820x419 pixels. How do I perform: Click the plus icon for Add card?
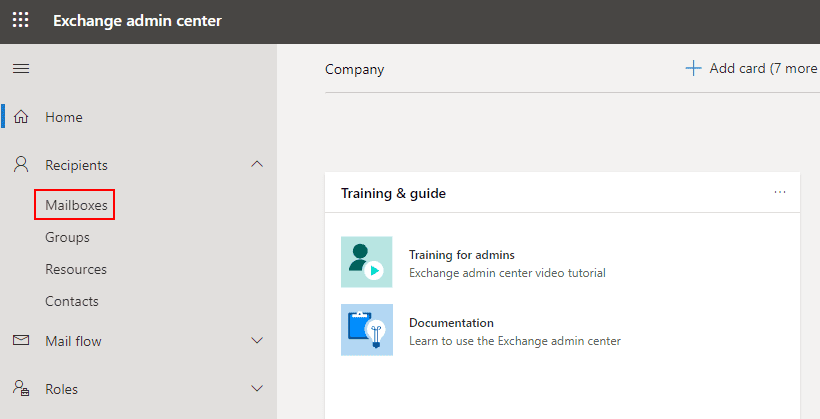(693, 69)
